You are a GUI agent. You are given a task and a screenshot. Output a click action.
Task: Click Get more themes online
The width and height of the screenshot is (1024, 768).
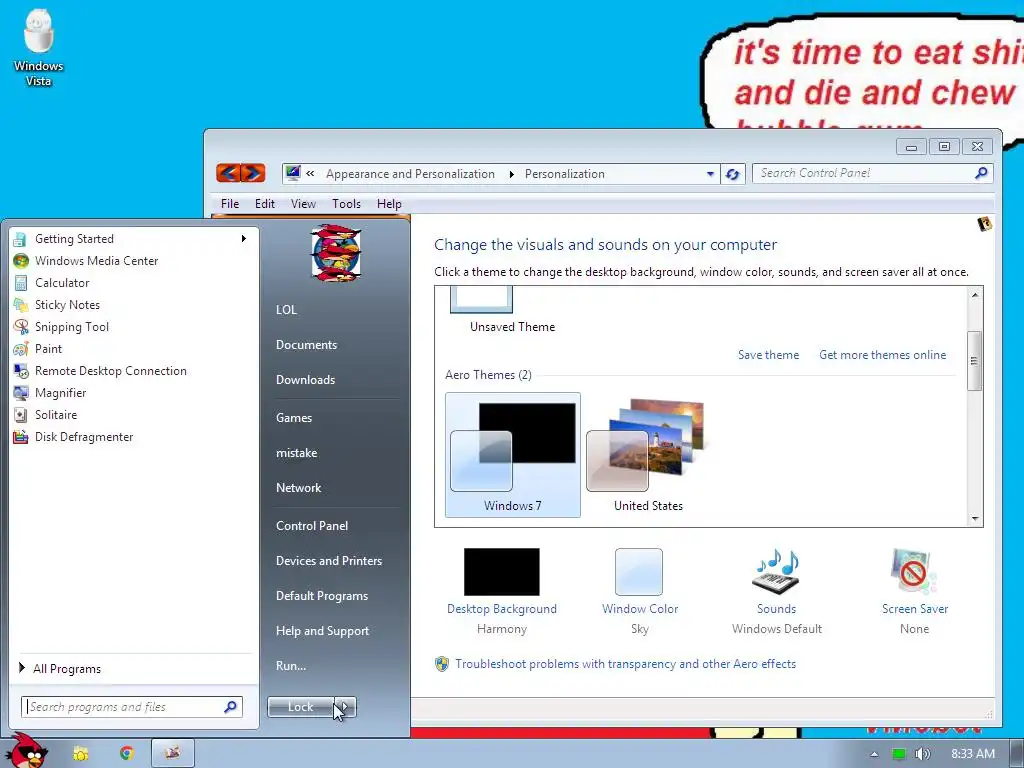pos(882,355)
